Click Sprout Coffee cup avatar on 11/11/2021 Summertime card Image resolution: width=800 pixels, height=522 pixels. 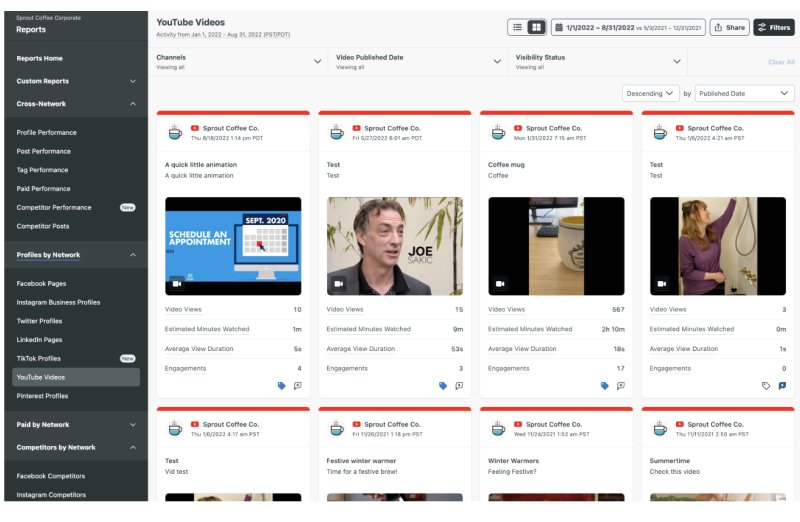(x=660, y=429)
